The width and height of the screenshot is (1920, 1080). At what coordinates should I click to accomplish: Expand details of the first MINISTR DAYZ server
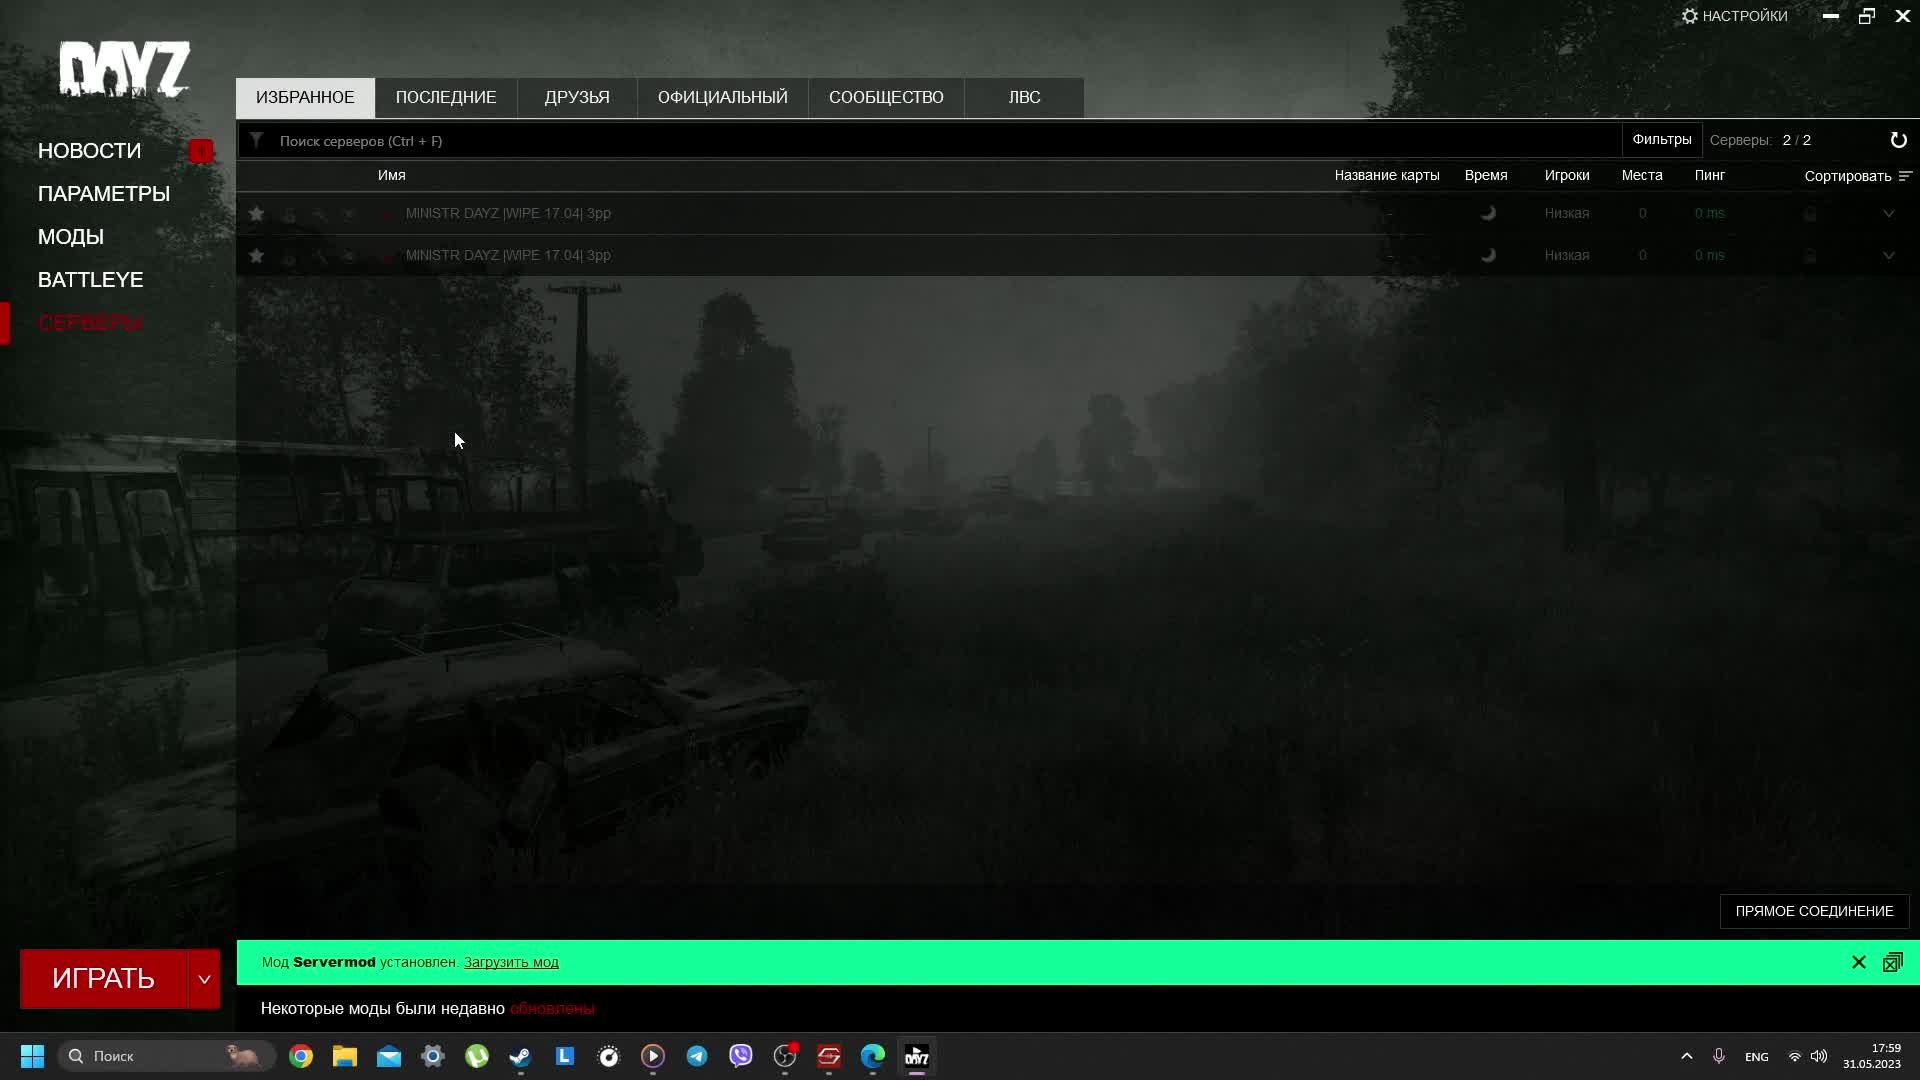[1889, 213]
